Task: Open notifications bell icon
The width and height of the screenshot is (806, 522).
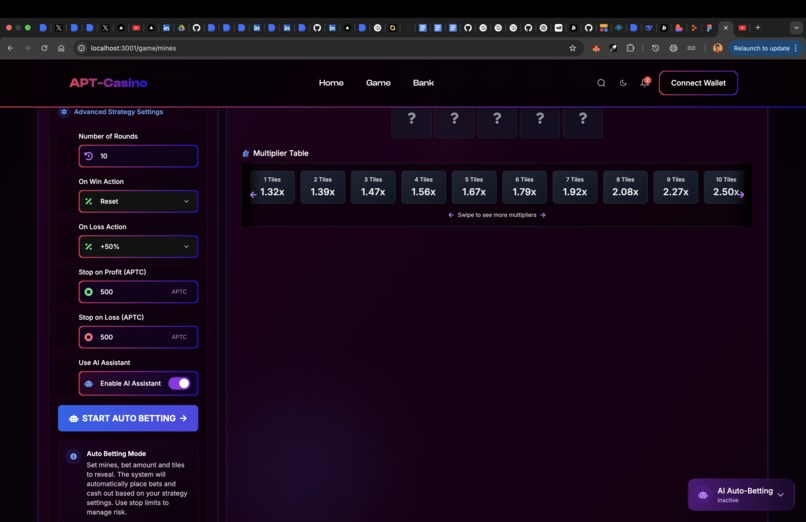Action: (x=645, y=82)
